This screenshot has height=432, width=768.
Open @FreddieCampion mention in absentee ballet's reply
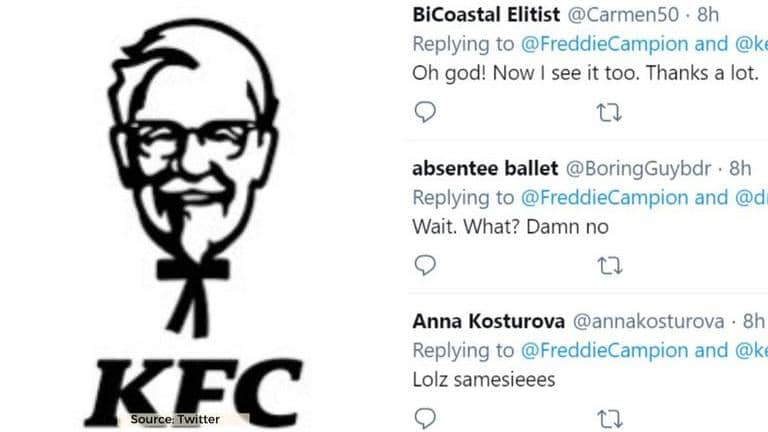604,197
